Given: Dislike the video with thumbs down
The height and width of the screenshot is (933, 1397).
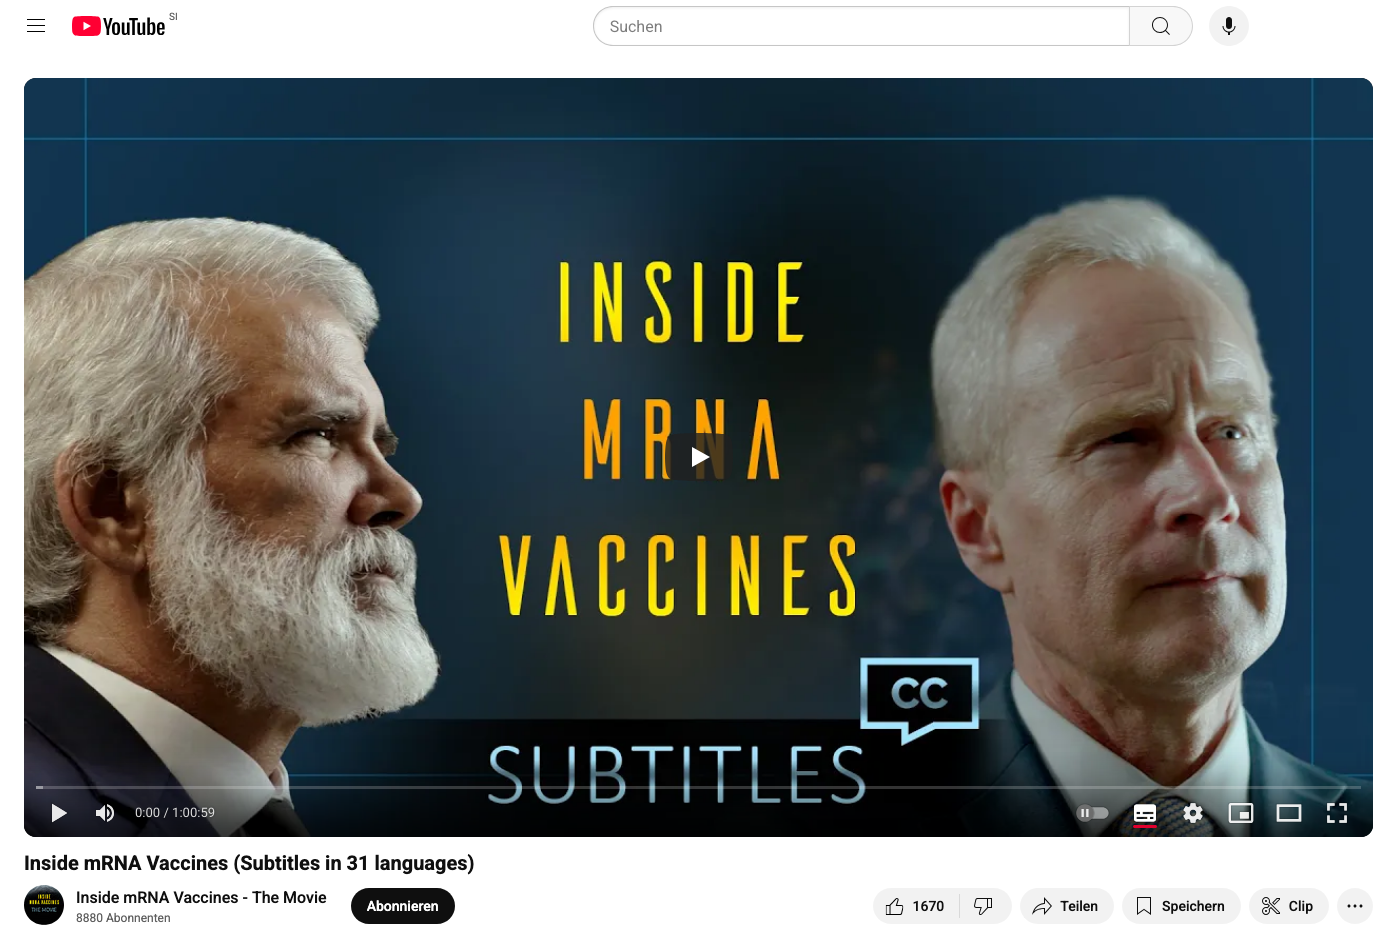Looking at the screenshot, I should 985,906.
